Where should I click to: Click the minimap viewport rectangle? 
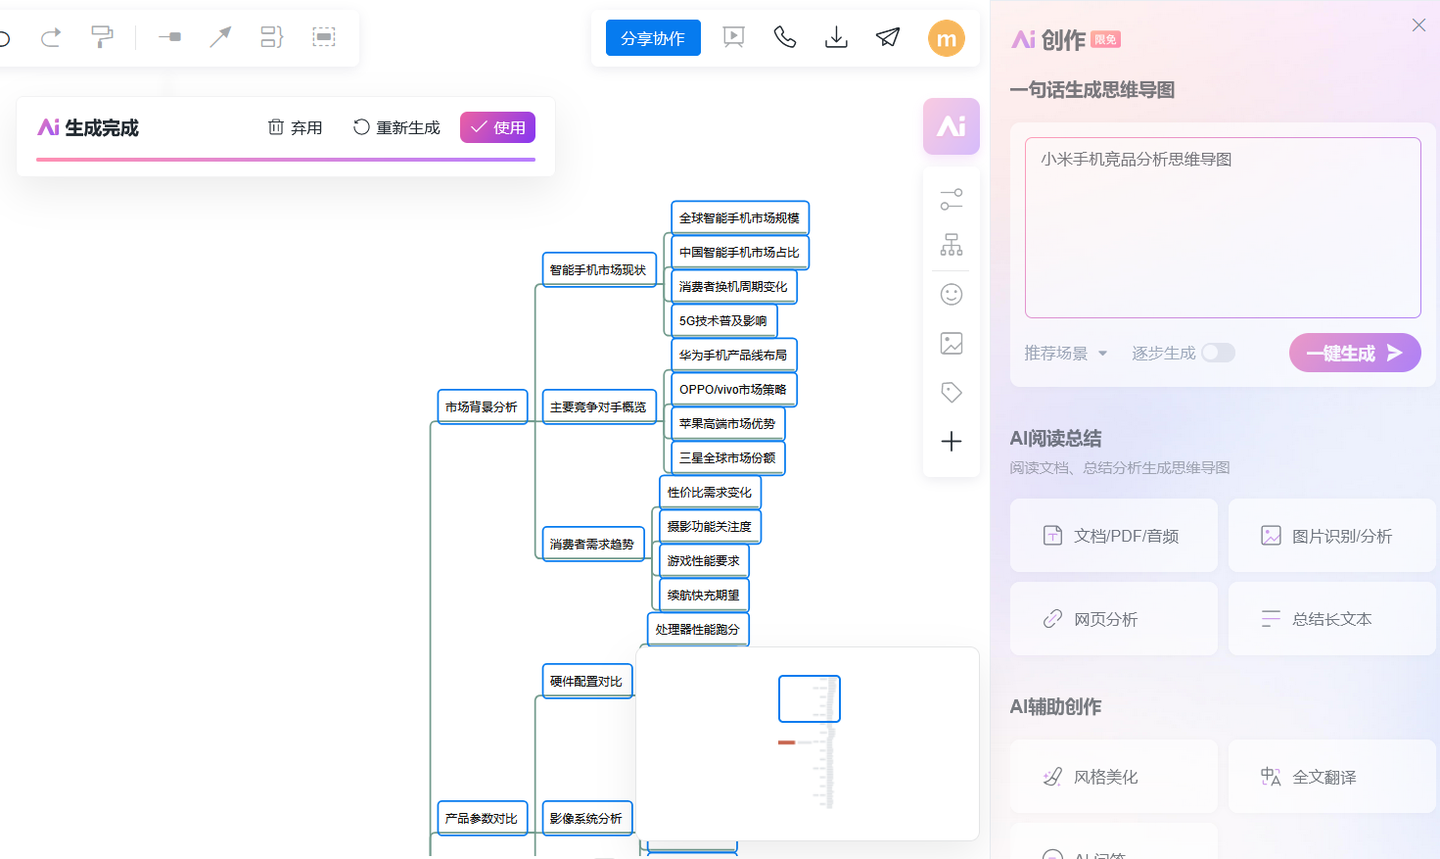click(x=809, y=699)
